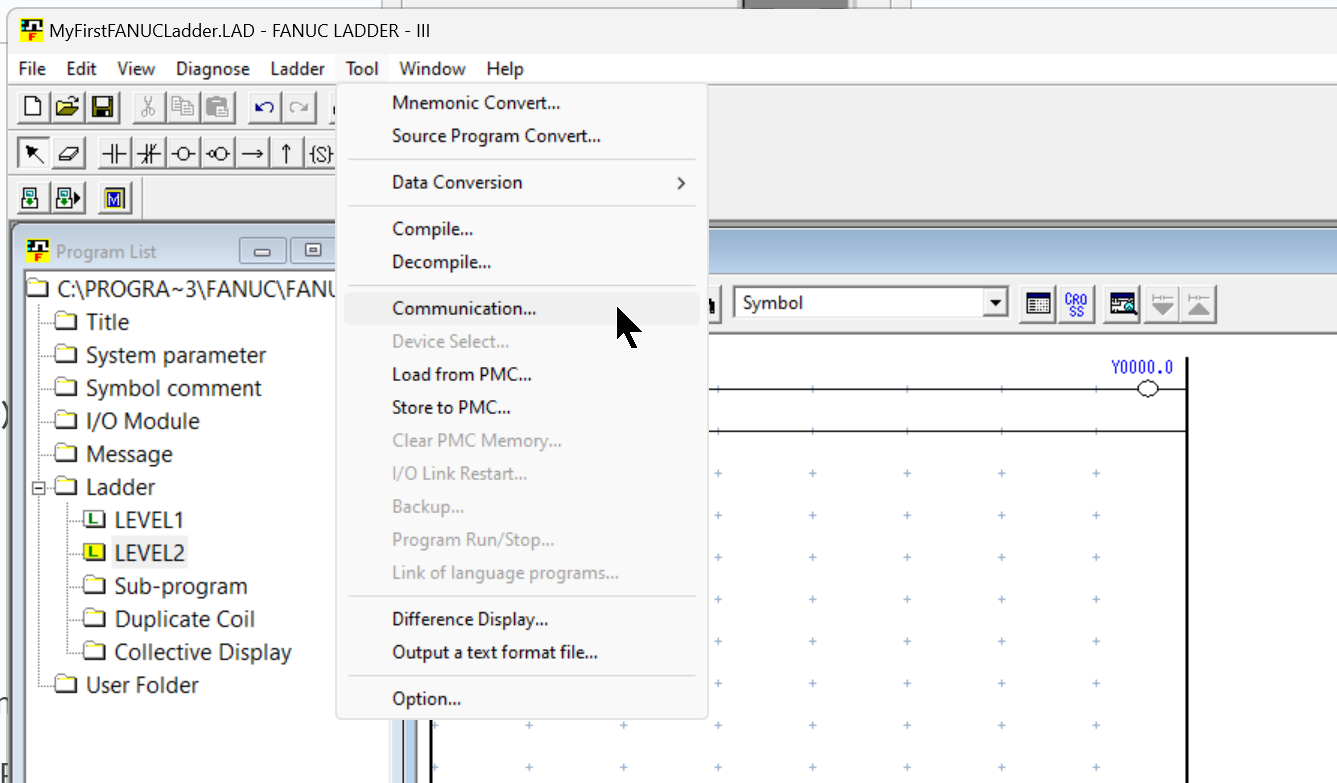Select System parameter in Program List
Image resolution: width=1337 pixels, height=783 pixels.
(176, 355)
